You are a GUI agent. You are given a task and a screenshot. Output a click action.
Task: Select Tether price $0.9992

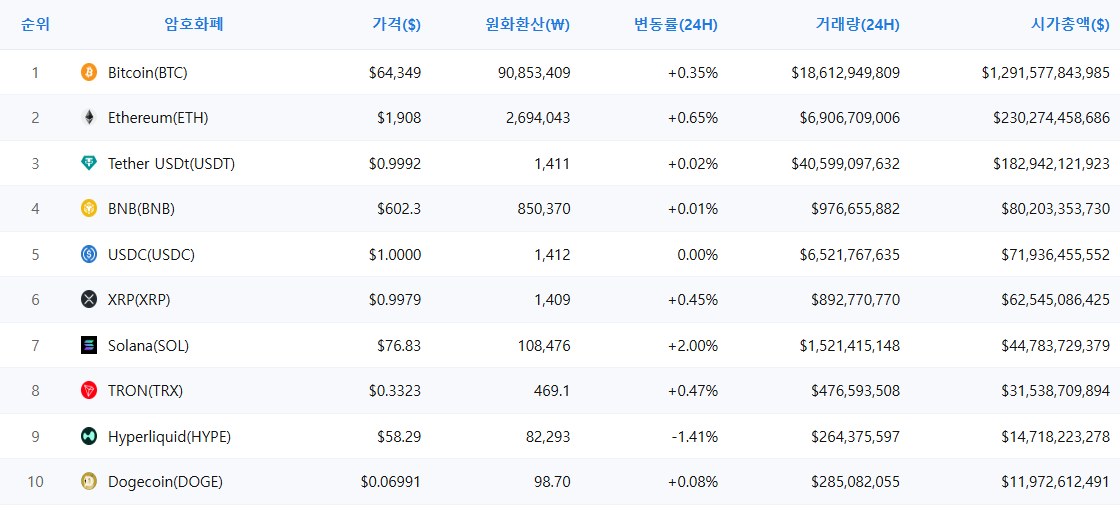click(x=395, y=163)
